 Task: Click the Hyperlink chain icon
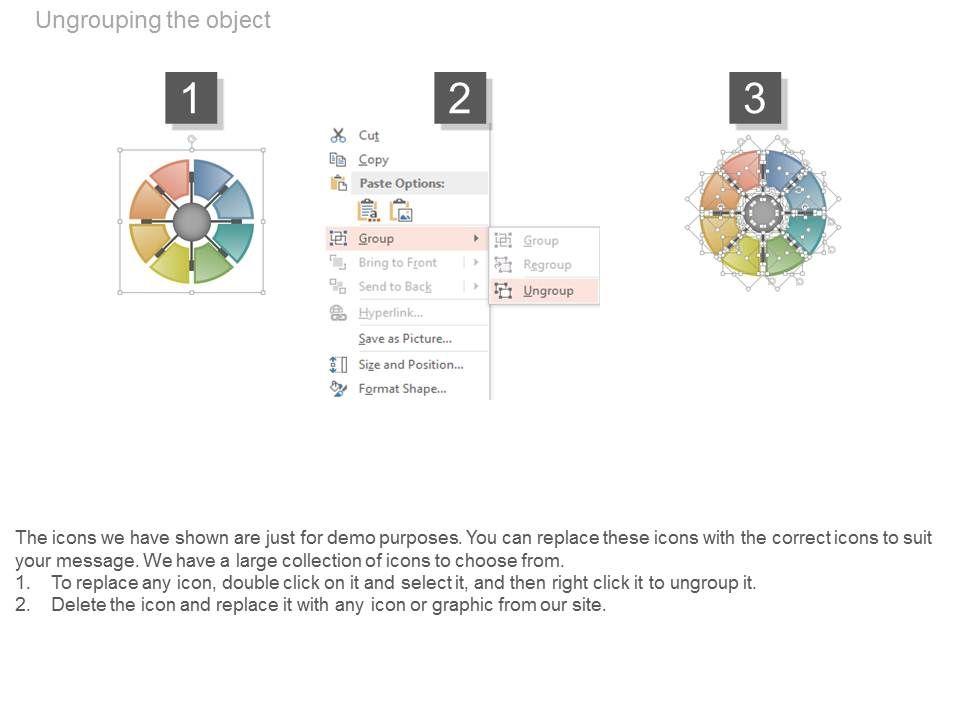[x=338, y=313]
